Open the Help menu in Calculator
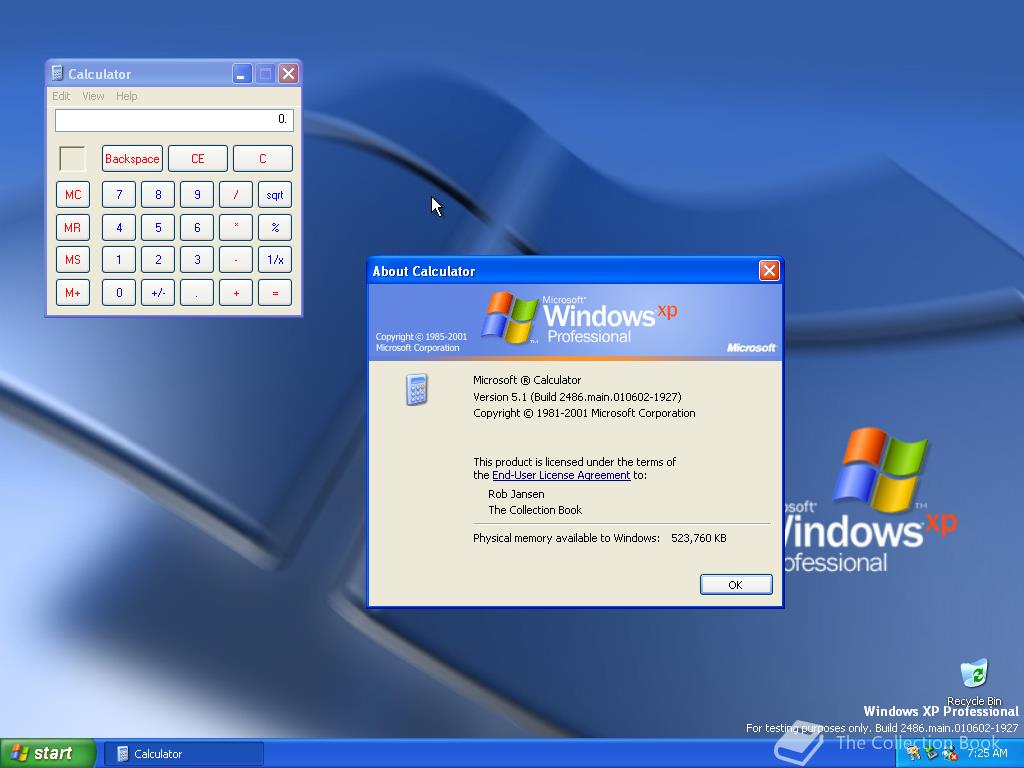 click(x=127, y=96)
